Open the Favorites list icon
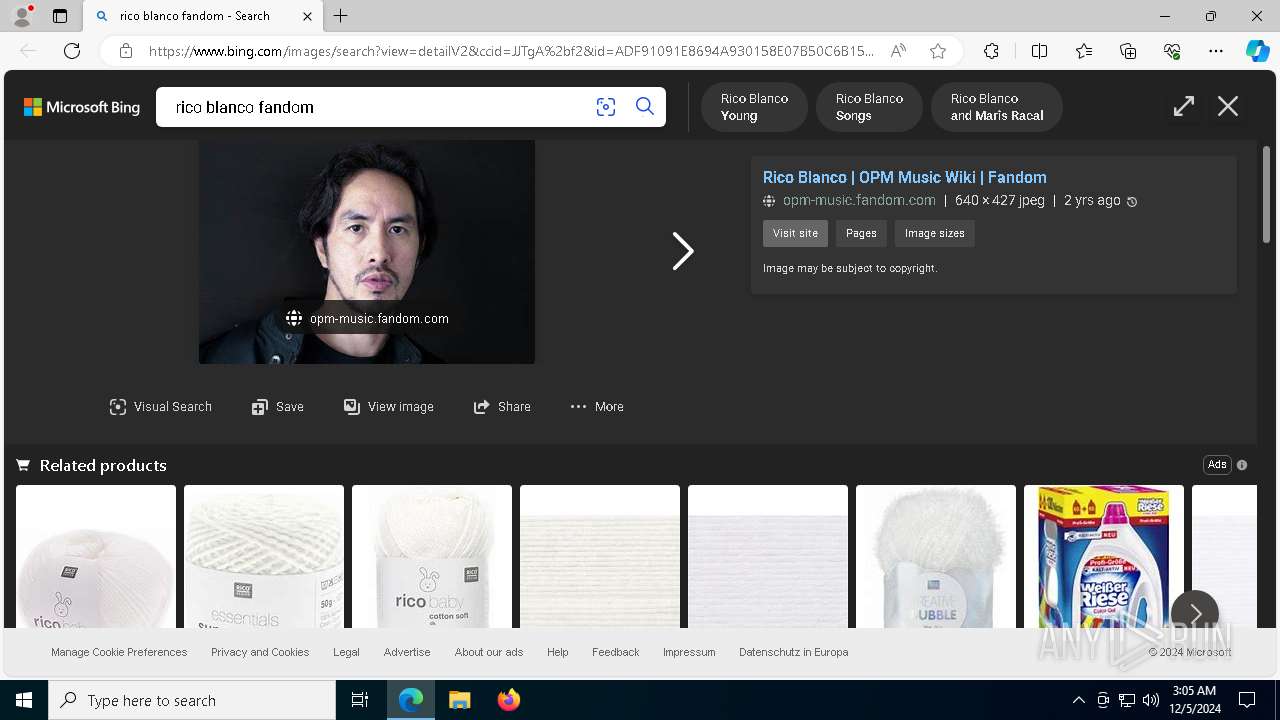The image size is (1280, 720). click(x=1084, y=51)
